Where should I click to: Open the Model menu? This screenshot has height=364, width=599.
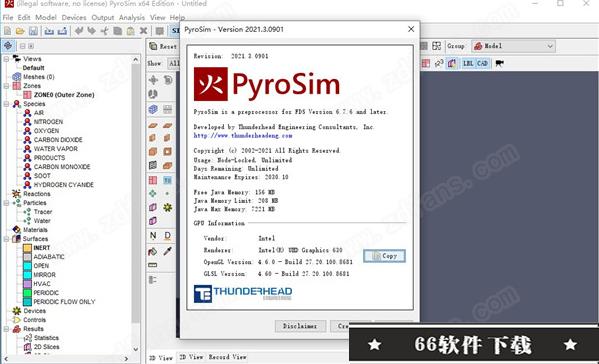46,18
